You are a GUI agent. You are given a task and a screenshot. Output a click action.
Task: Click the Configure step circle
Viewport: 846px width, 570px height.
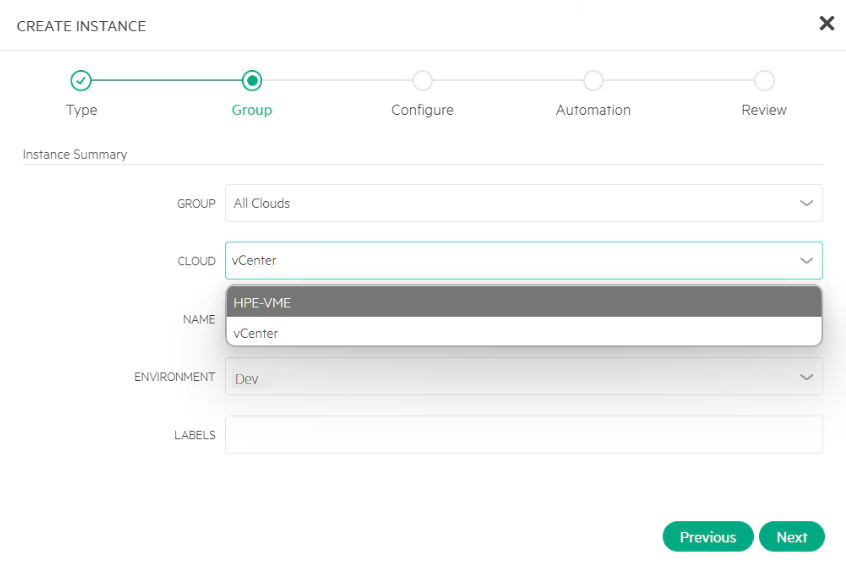coord(422,80)
